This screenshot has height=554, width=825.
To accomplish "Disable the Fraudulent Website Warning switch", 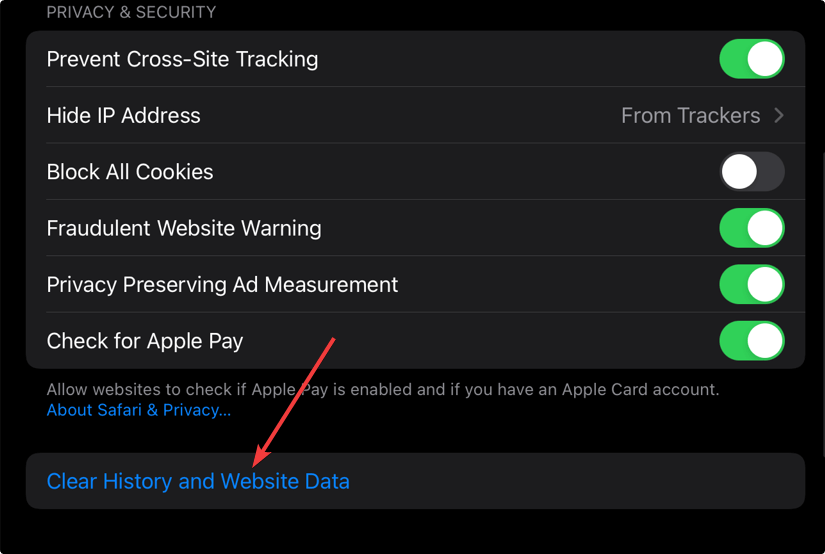I will pyautogui.click(x=752, y=228).
